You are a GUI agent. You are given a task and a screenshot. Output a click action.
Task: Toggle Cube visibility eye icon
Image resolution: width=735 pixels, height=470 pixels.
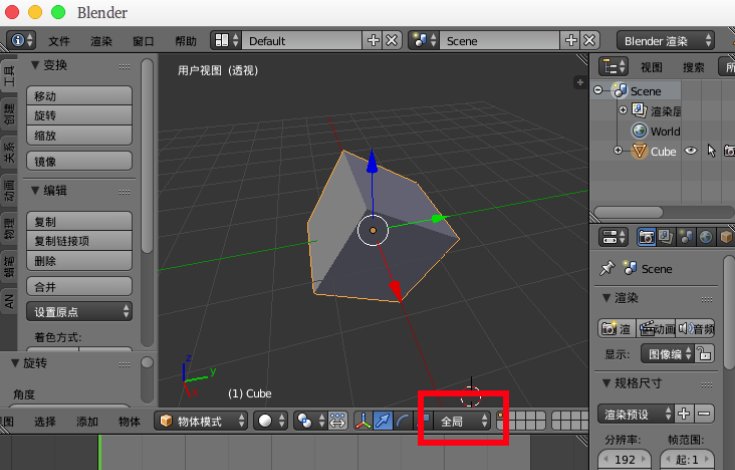689,152
